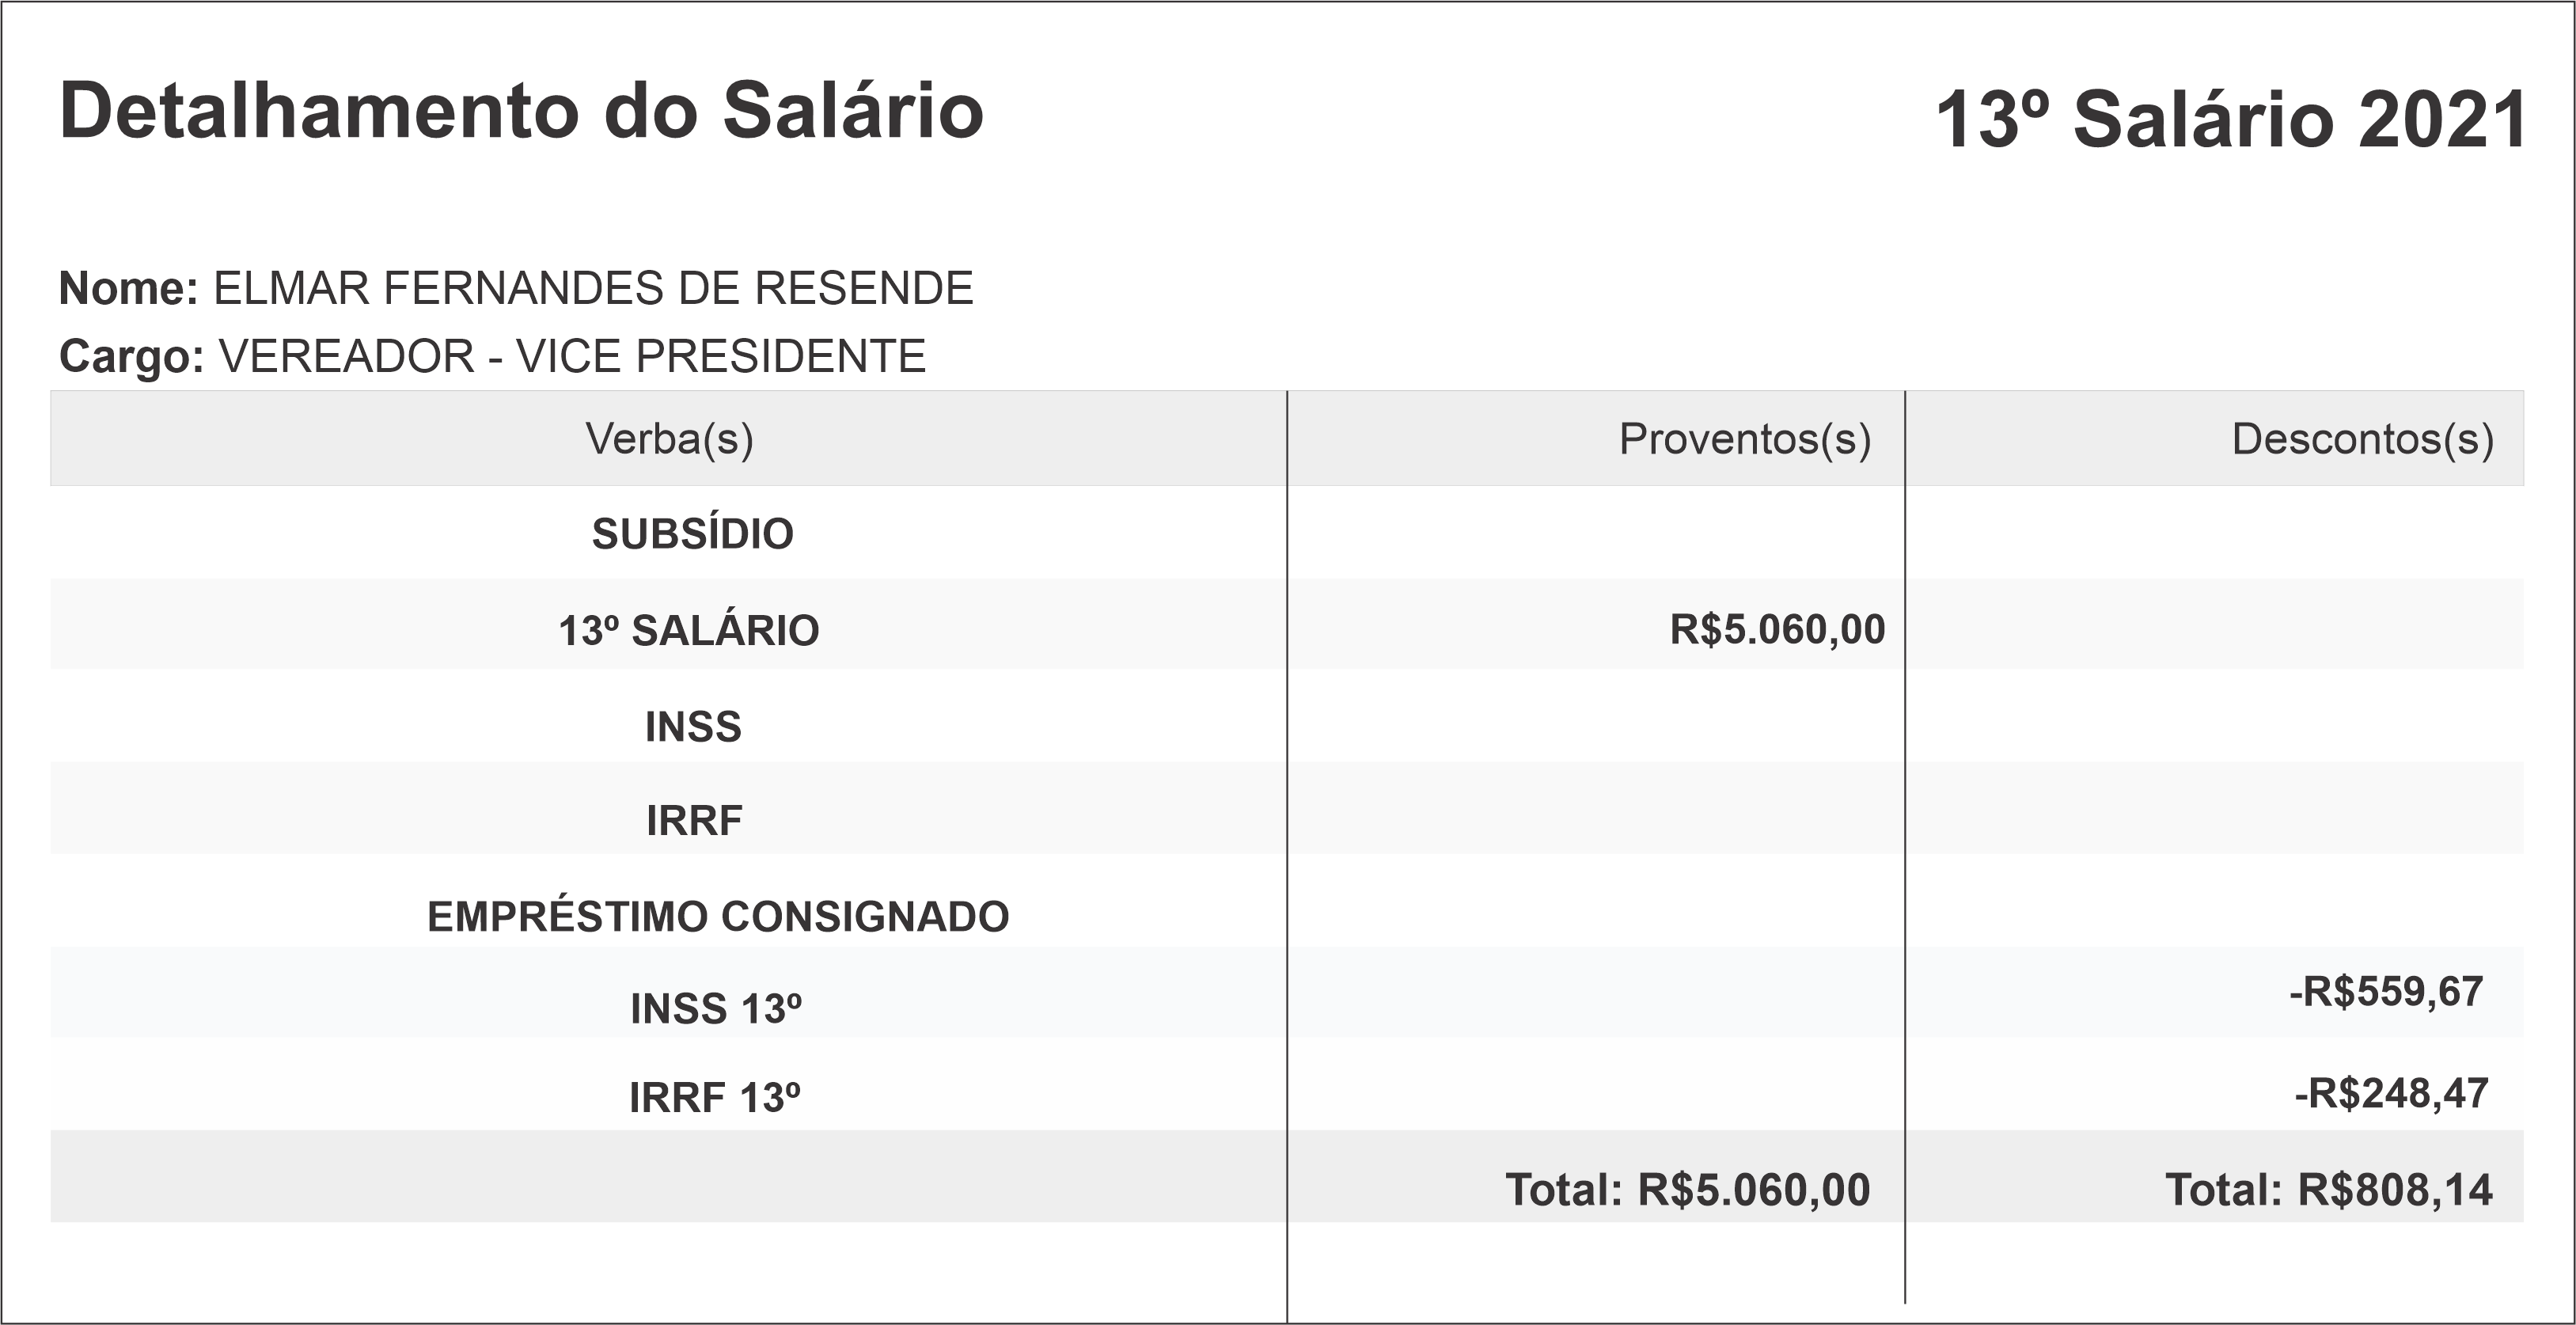2576x1325 pixels.
Task: Select the "IRRF 13º" row label
Action: [x=714, y=1098]
